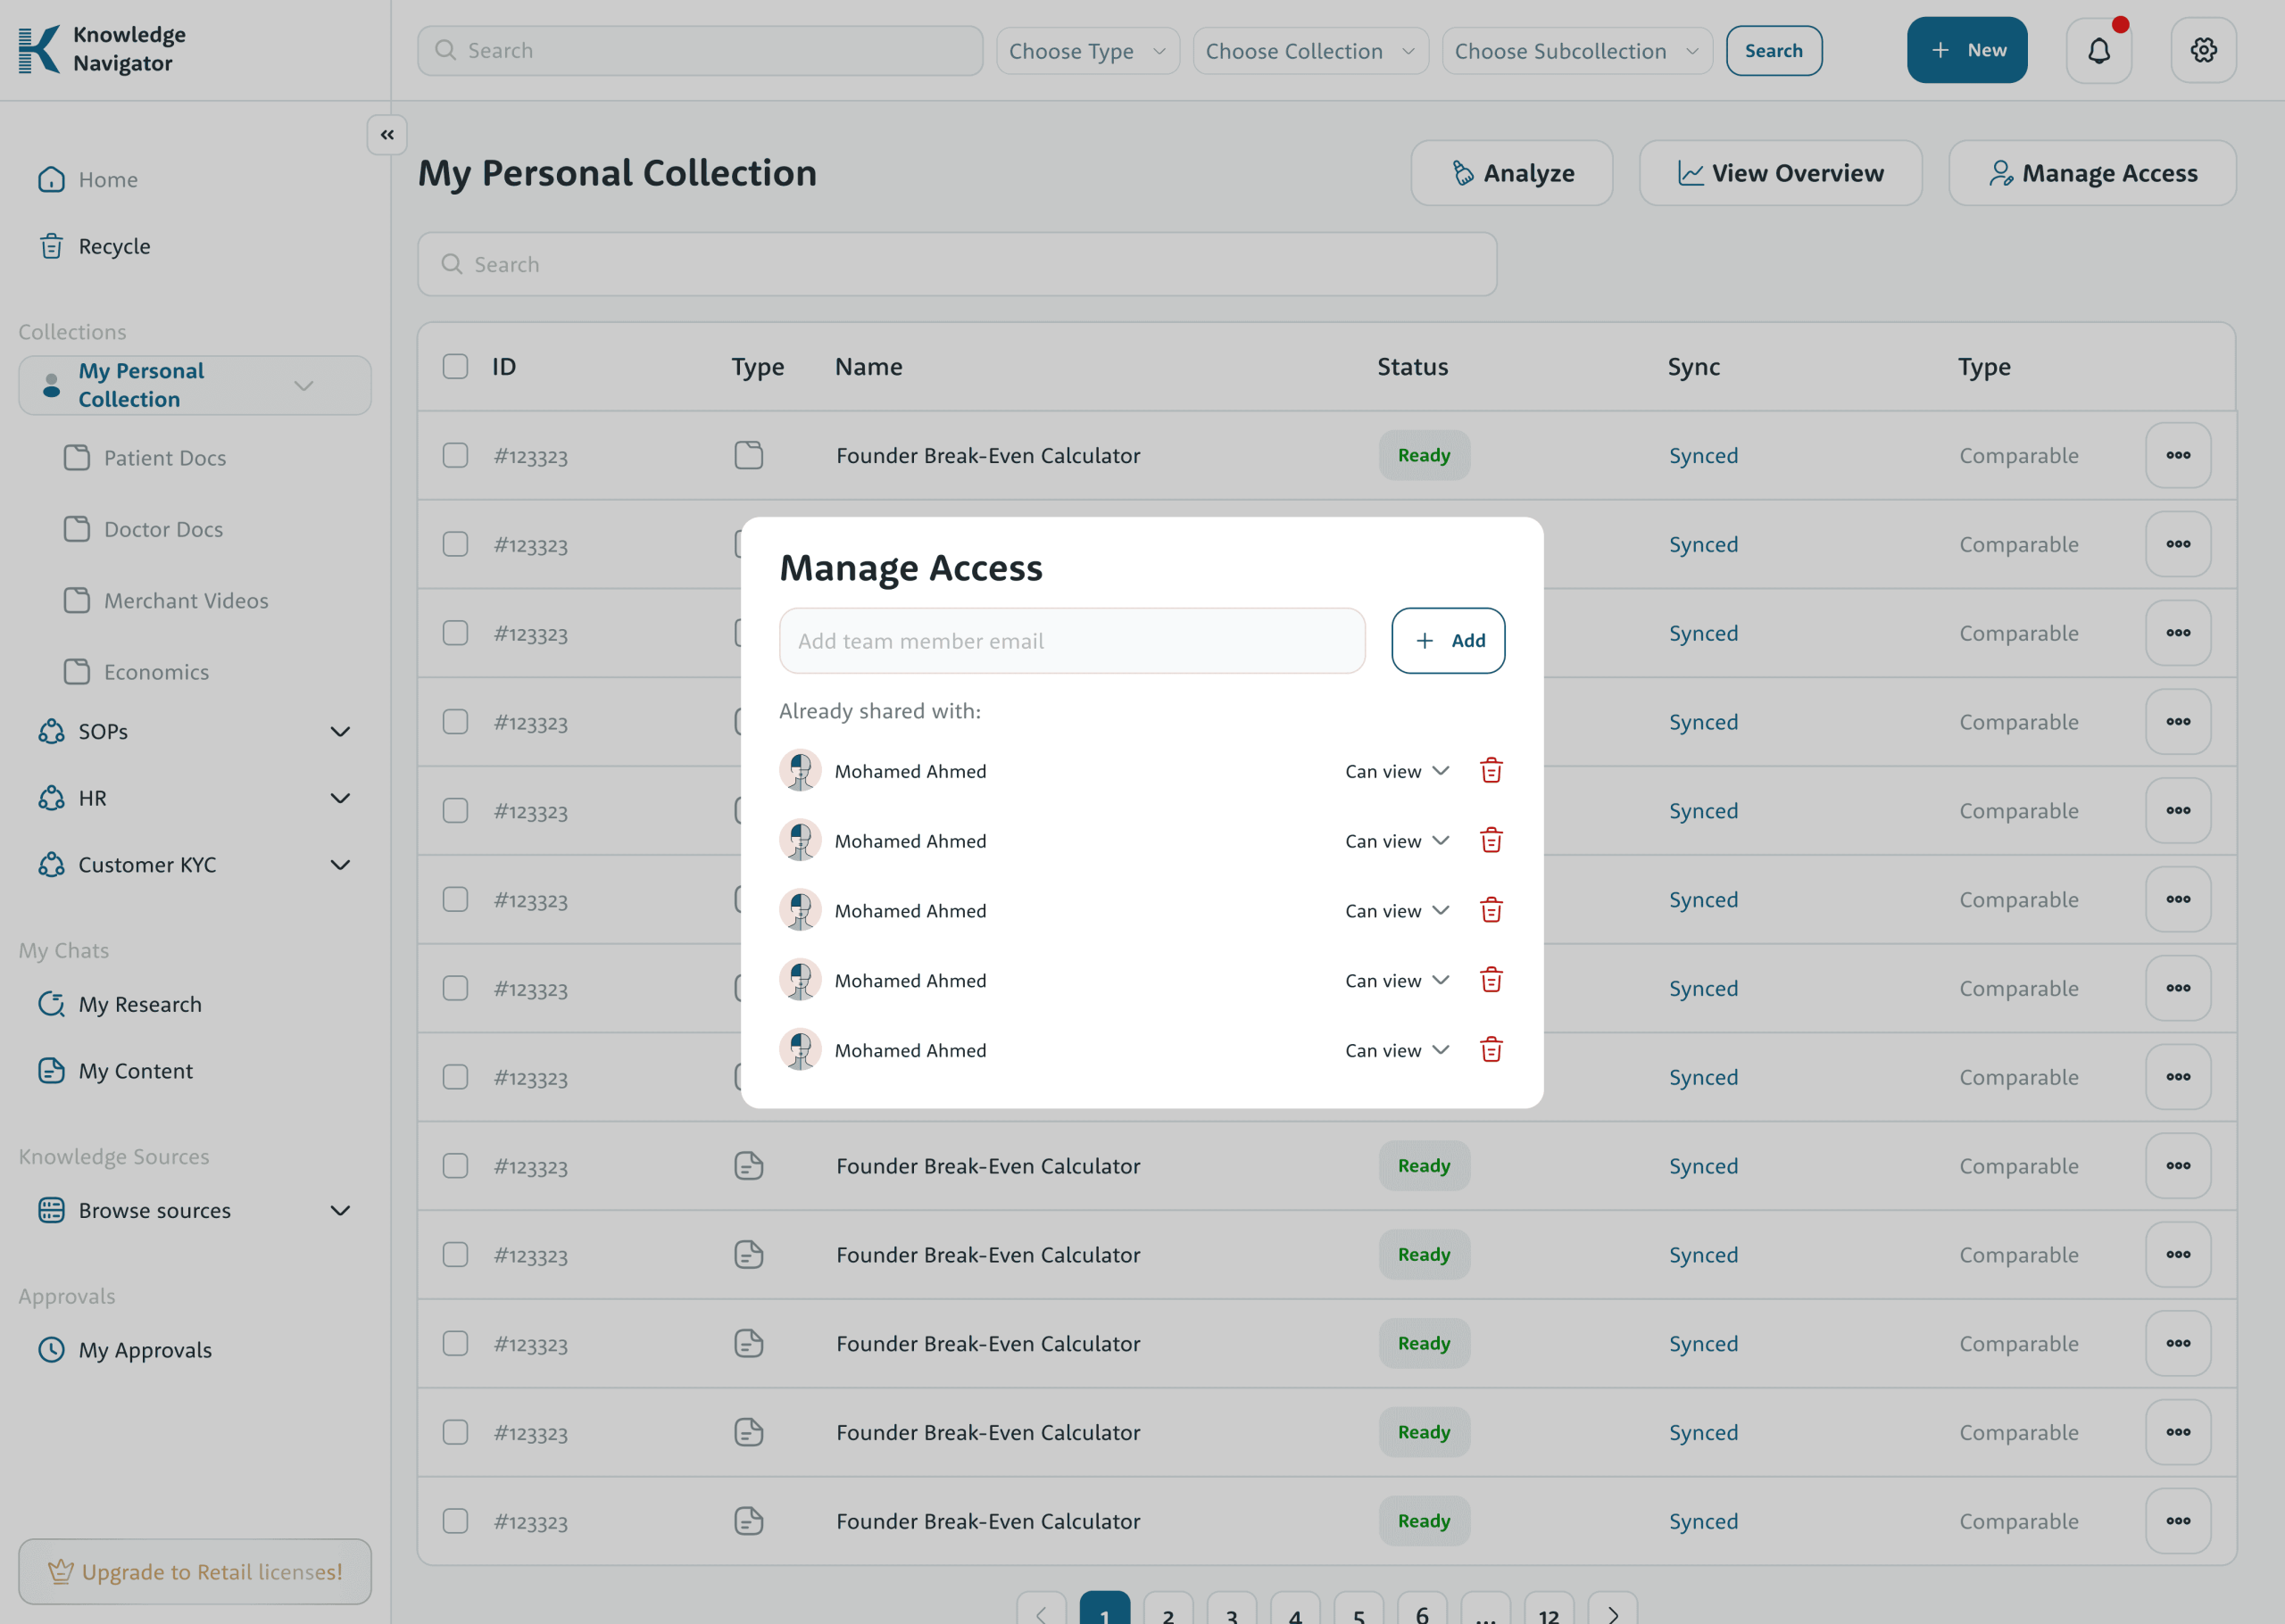Expand the SOPs collection
The image size is (2285, 1624).
340,731
